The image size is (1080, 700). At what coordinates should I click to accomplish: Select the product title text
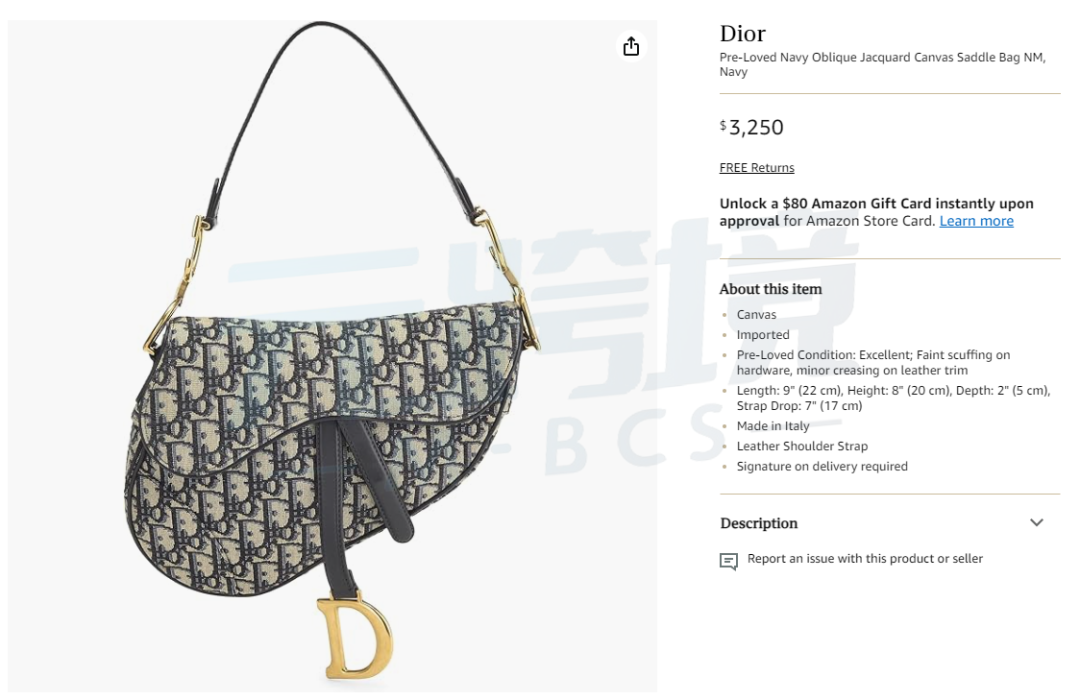point(882,64)
